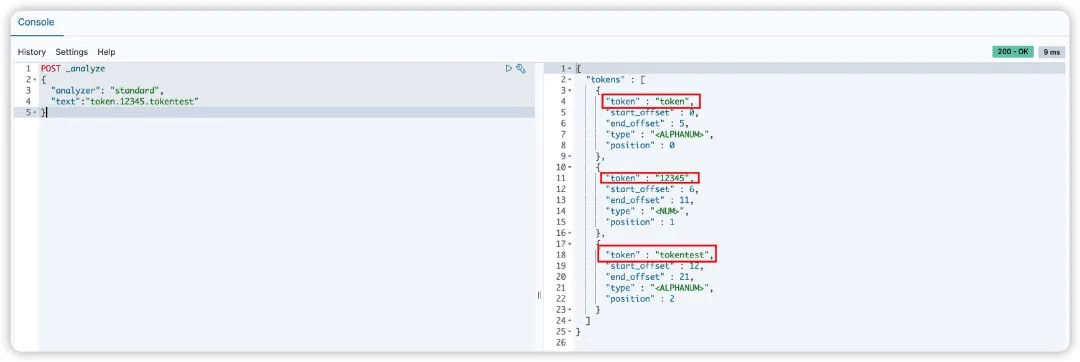Grab the vertical divider handle between editor panes
The height and width of the screenshot is (362, 1080).
coord(539,295)
